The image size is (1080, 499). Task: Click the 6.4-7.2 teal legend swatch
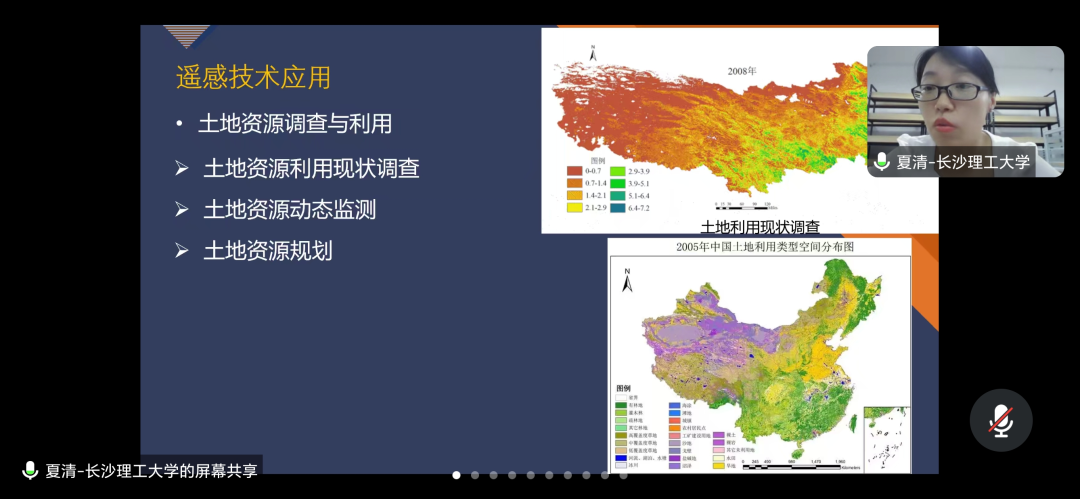click(x=618, y=208)
